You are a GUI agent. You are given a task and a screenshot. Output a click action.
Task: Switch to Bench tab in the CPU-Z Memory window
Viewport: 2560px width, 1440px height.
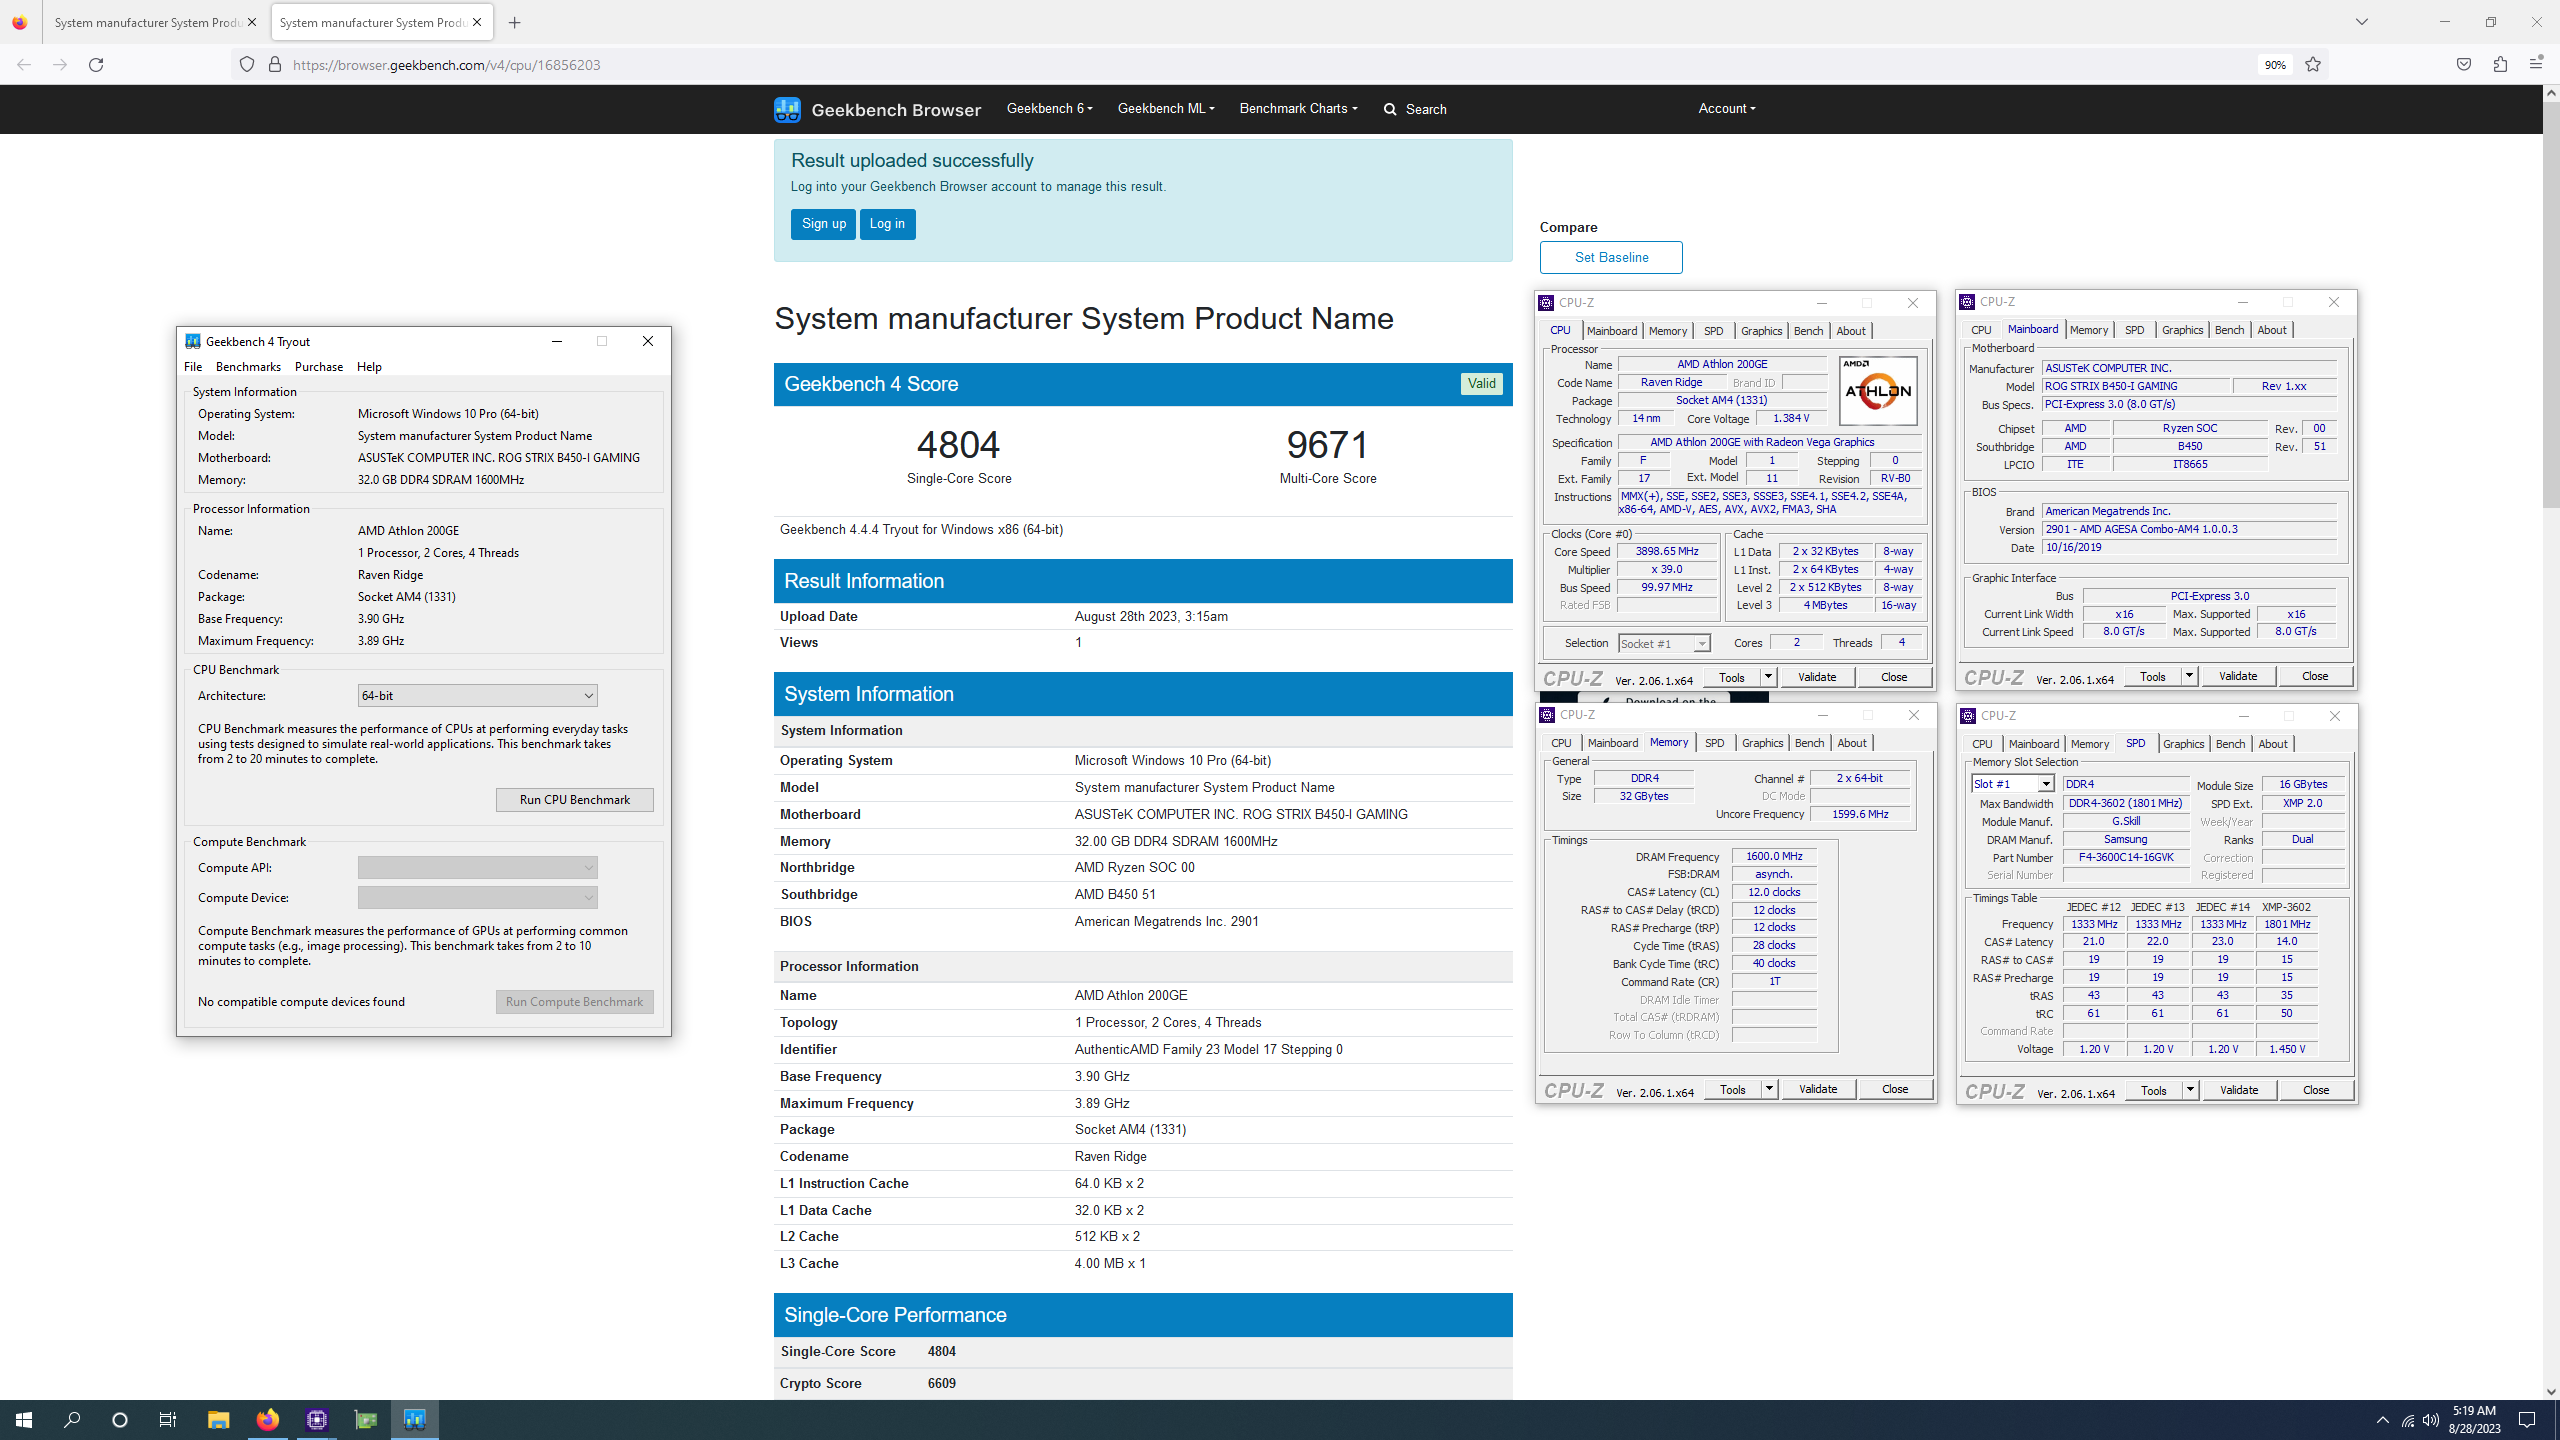tap(1809, 743)
